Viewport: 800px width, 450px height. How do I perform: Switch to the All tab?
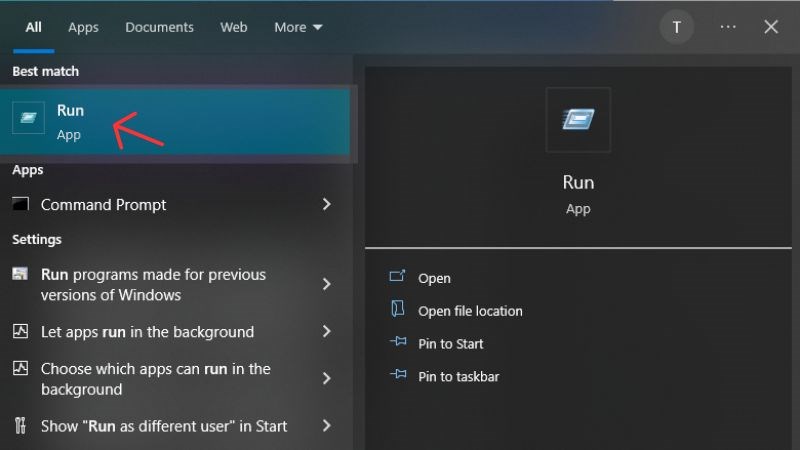pos(34,27)
